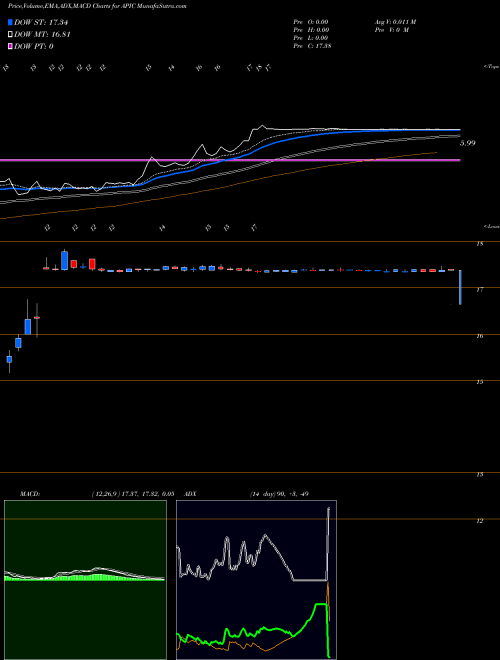Select the 'DOW ST: 17.34' legend label
The width and height of the screenshot is (500, 660).
41,22
